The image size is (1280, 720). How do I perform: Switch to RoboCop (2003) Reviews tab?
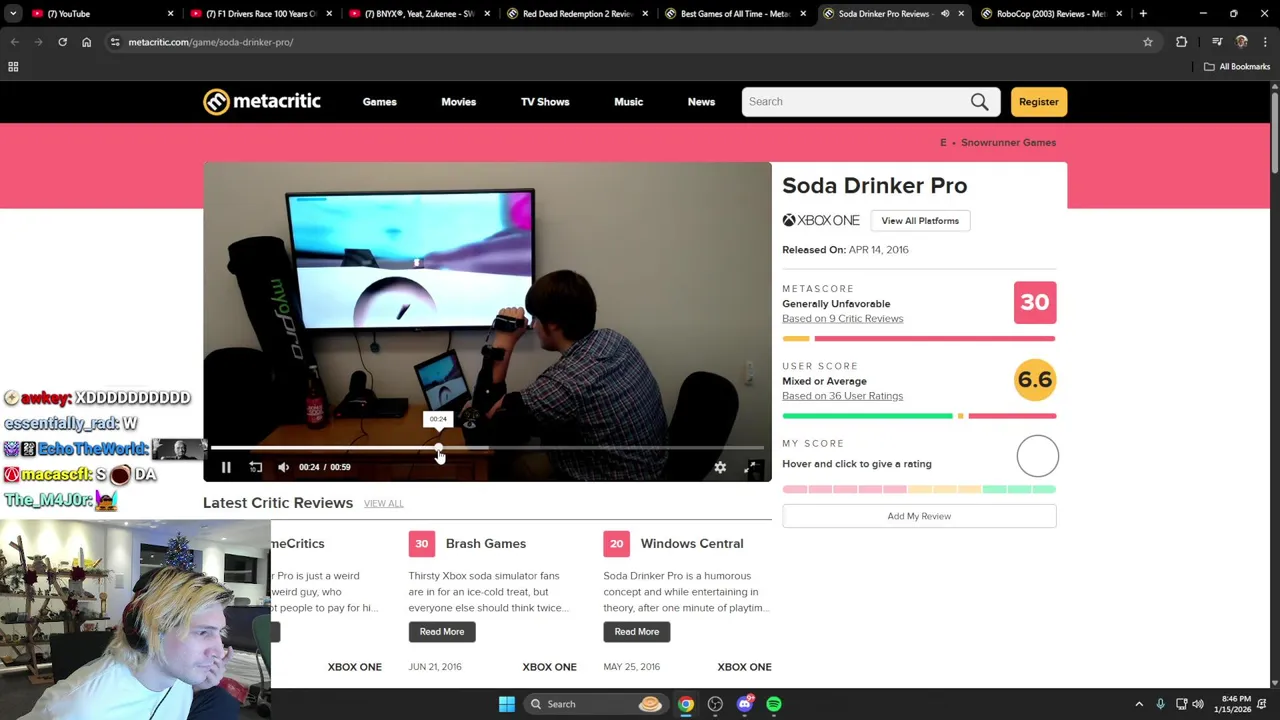click(1050, 14)
